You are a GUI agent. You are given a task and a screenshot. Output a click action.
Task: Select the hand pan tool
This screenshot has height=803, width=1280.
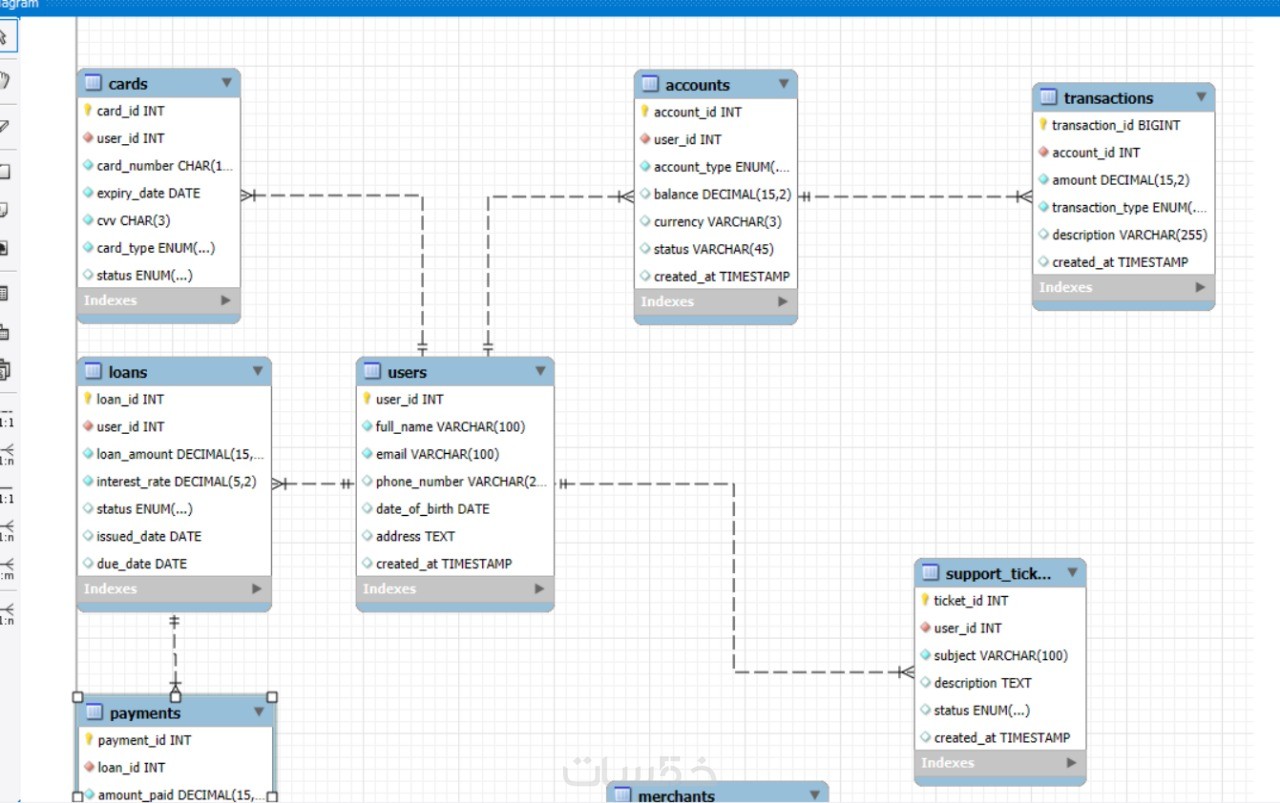pos(5,80)
